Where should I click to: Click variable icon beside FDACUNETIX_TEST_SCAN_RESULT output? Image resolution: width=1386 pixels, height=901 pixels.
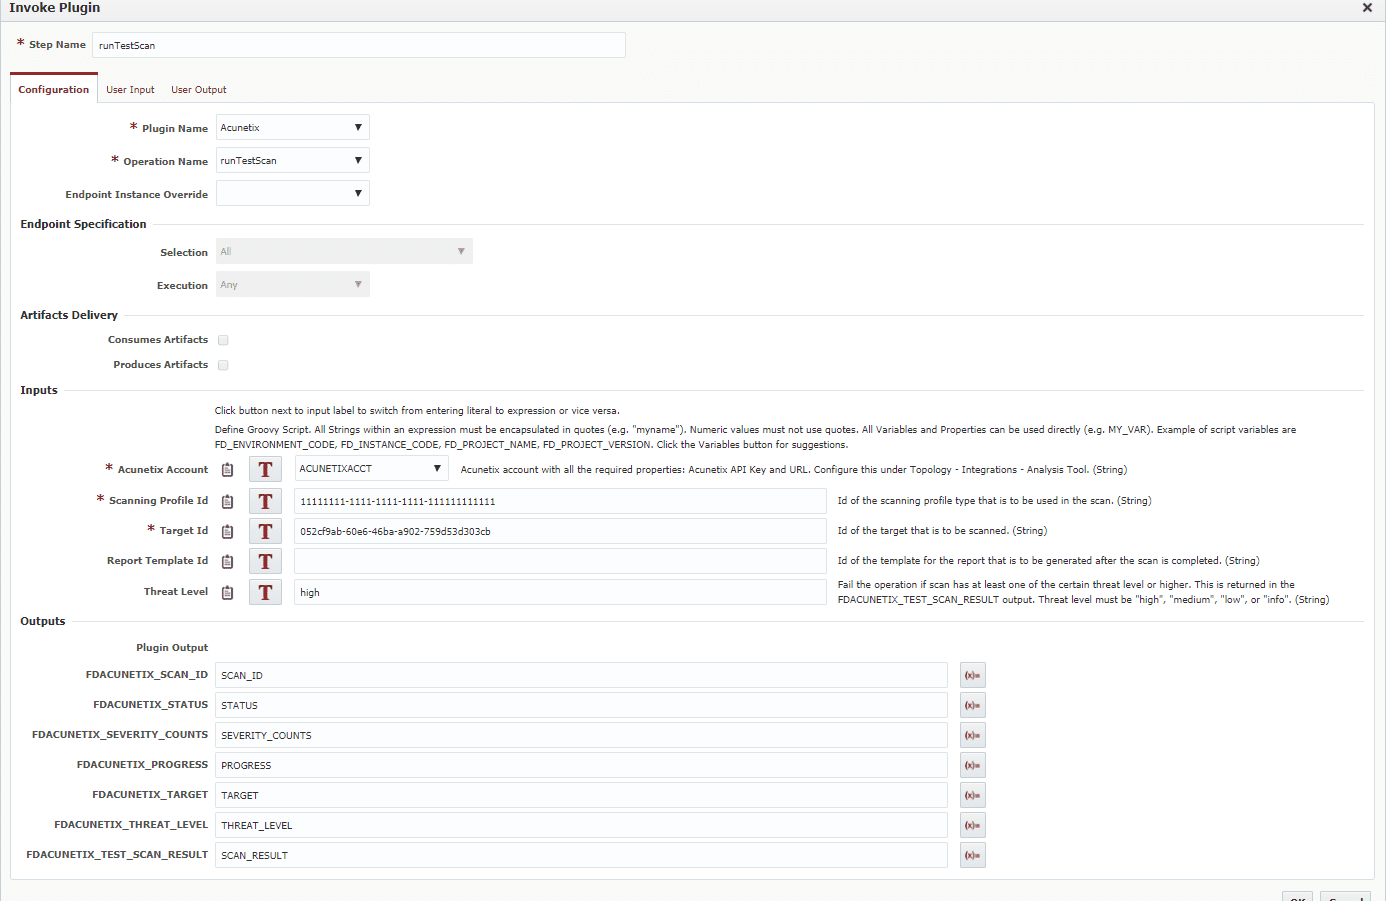tap(972, 855)
